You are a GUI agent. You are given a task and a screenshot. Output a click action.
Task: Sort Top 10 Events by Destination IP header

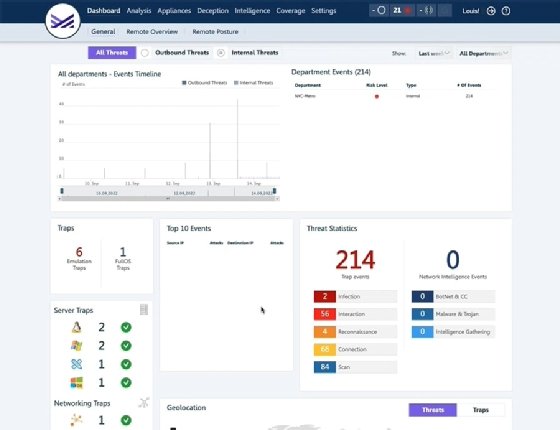pos(240,243)
